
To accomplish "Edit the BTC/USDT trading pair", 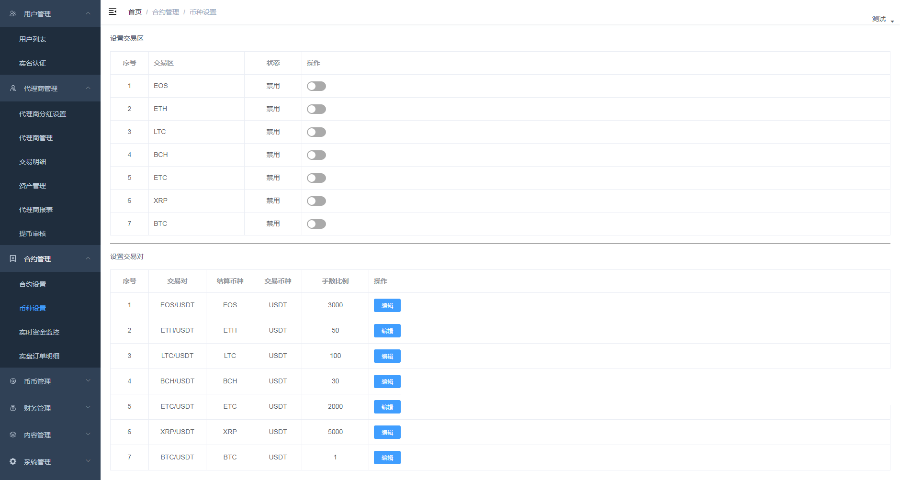I will coord(387,458).
